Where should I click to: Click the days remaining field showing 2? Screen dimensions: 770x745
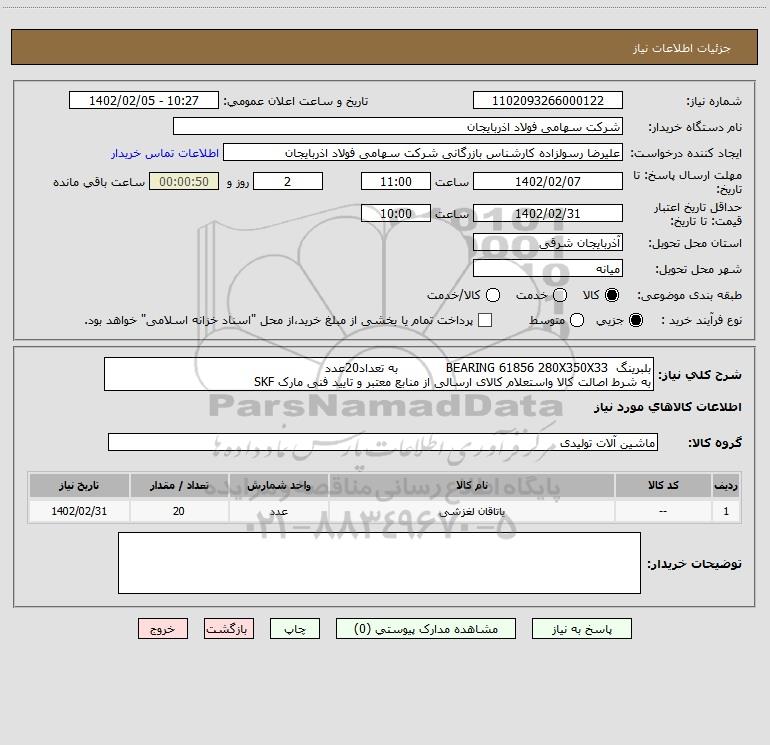coord(288,181)
